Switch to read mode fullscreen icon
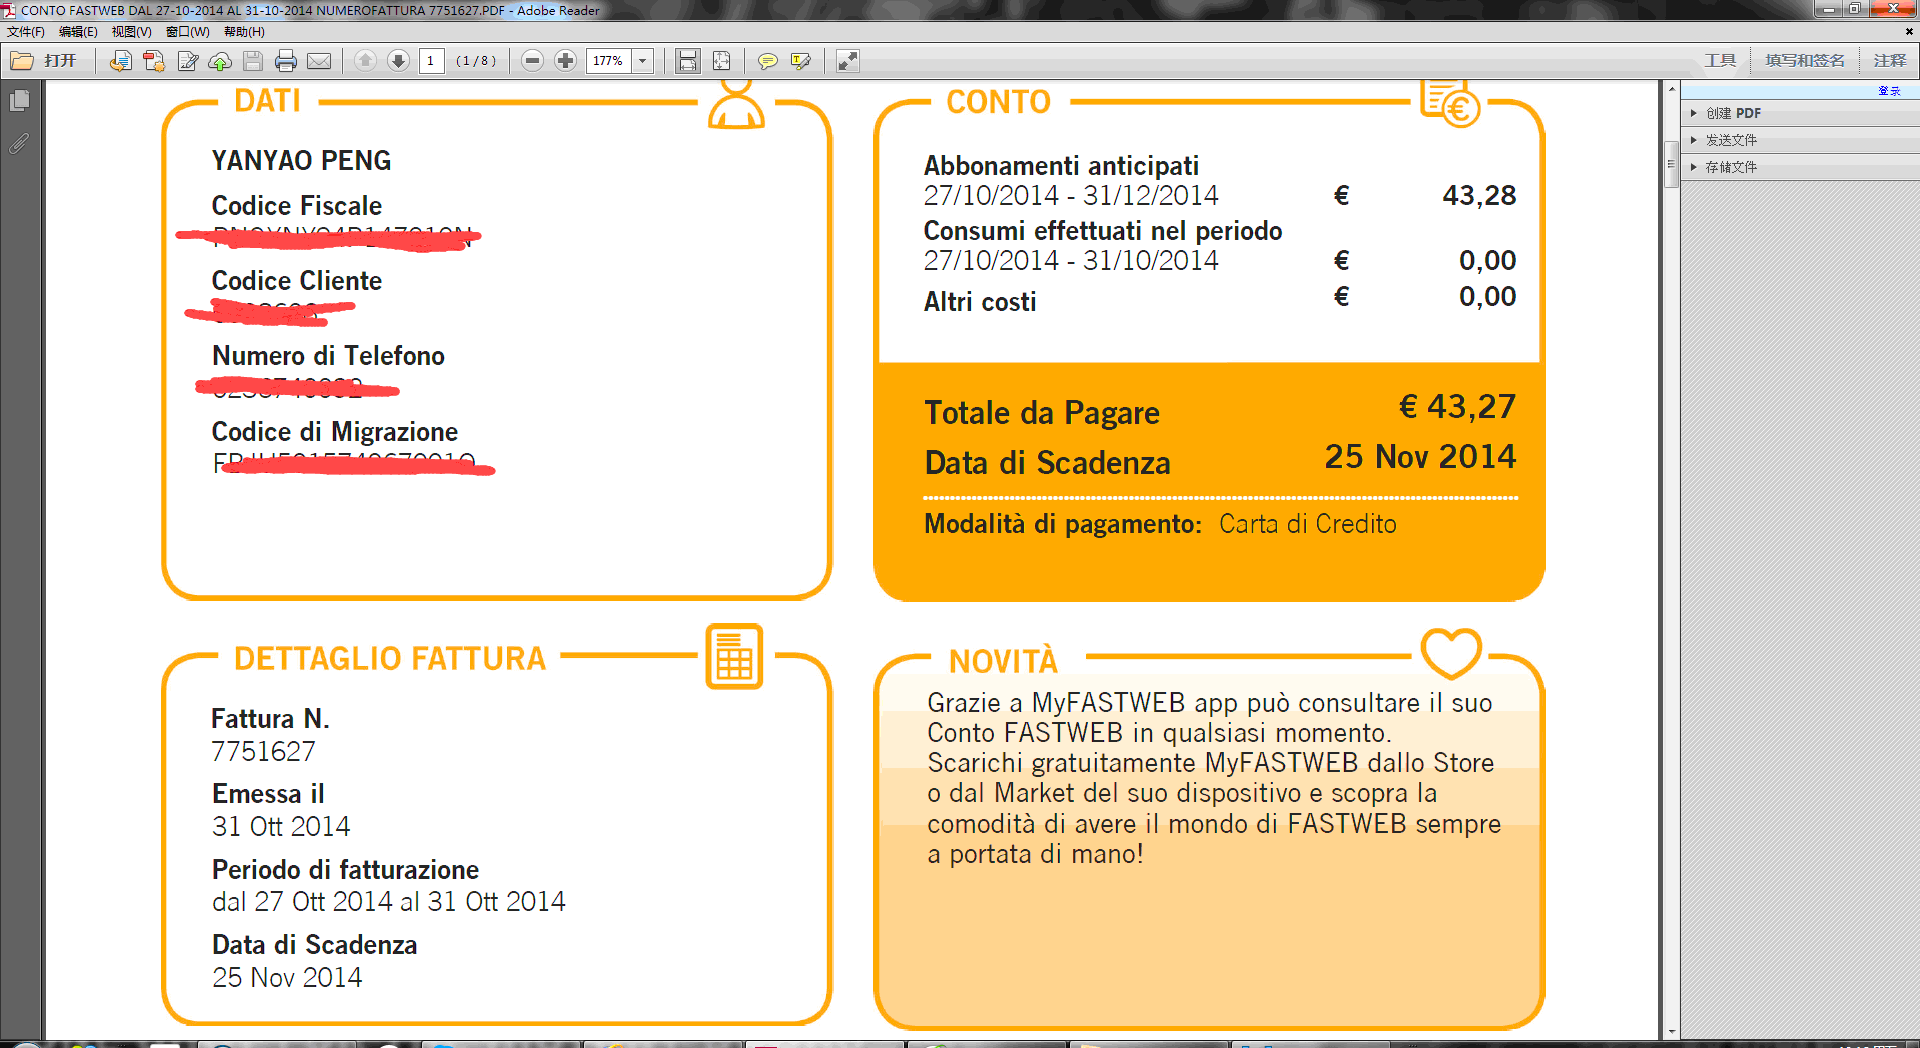This screenshot has height=1048, width=1920. pyautogui.click(x=847, y=61)
